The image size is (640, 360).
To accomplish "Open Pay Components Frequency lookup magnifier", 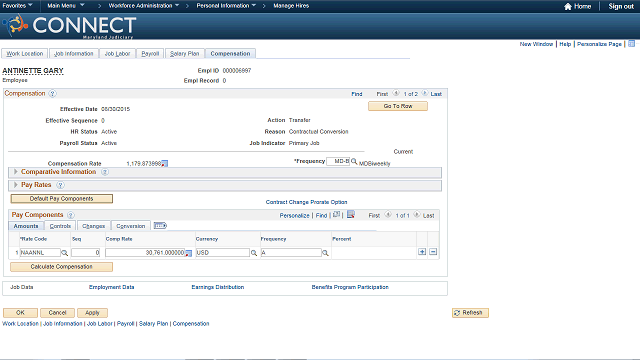I will pyautogui.click(x=325, y=253).
